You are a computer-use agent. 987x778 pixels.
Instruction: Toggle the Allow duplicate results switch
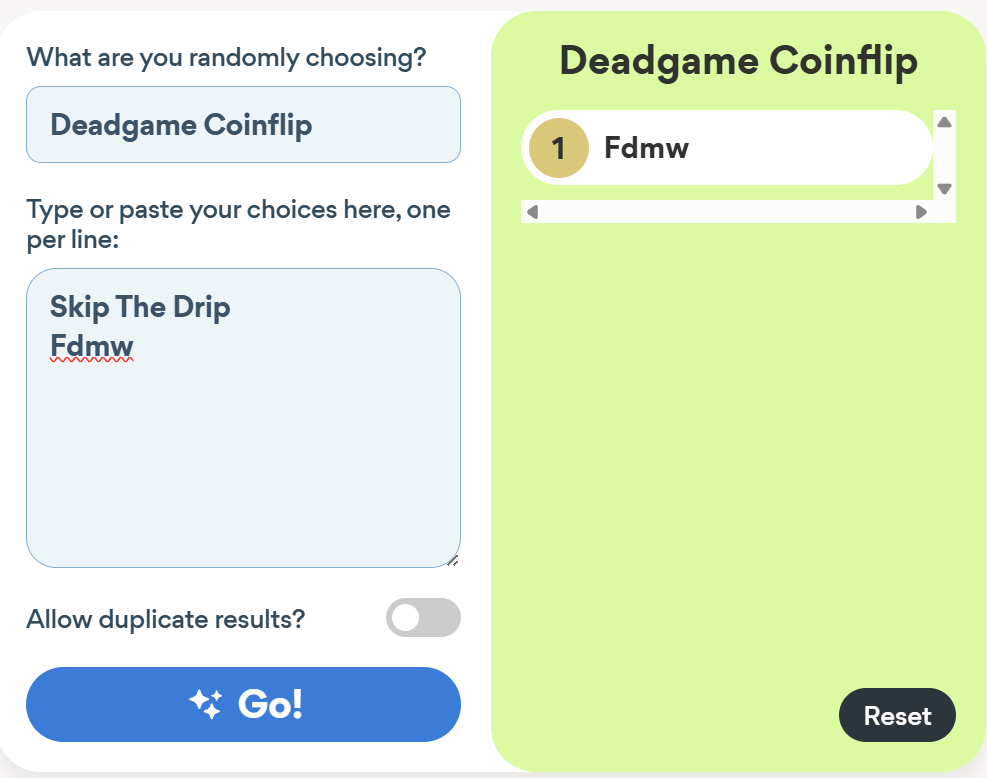(x=423, y=617)
